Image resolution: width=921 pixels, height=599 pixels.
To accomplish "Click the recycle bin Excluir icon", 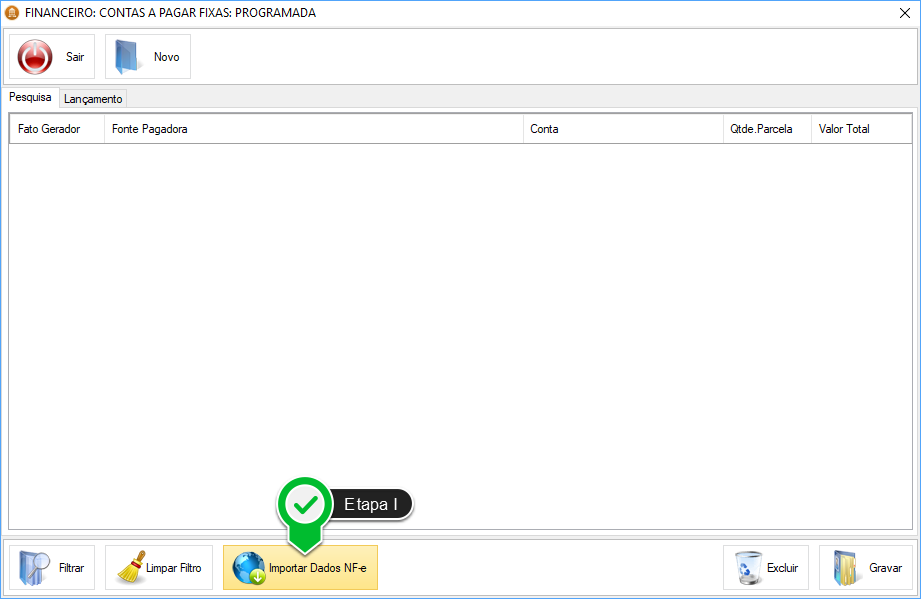I will (748, 568).
